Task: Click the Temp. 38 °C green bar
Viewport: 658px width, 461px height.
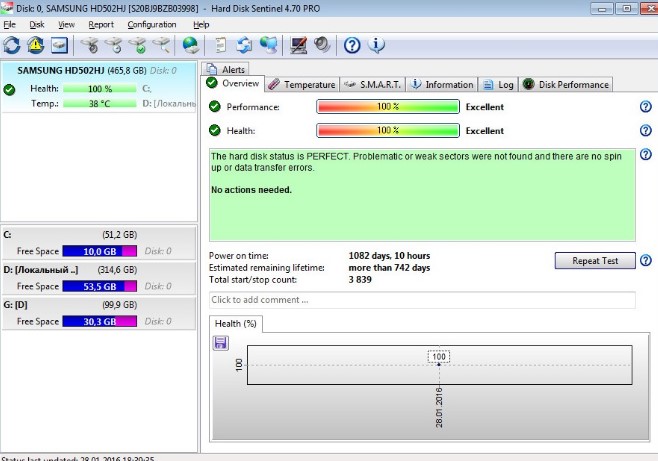Action: [x=99, y=104]
